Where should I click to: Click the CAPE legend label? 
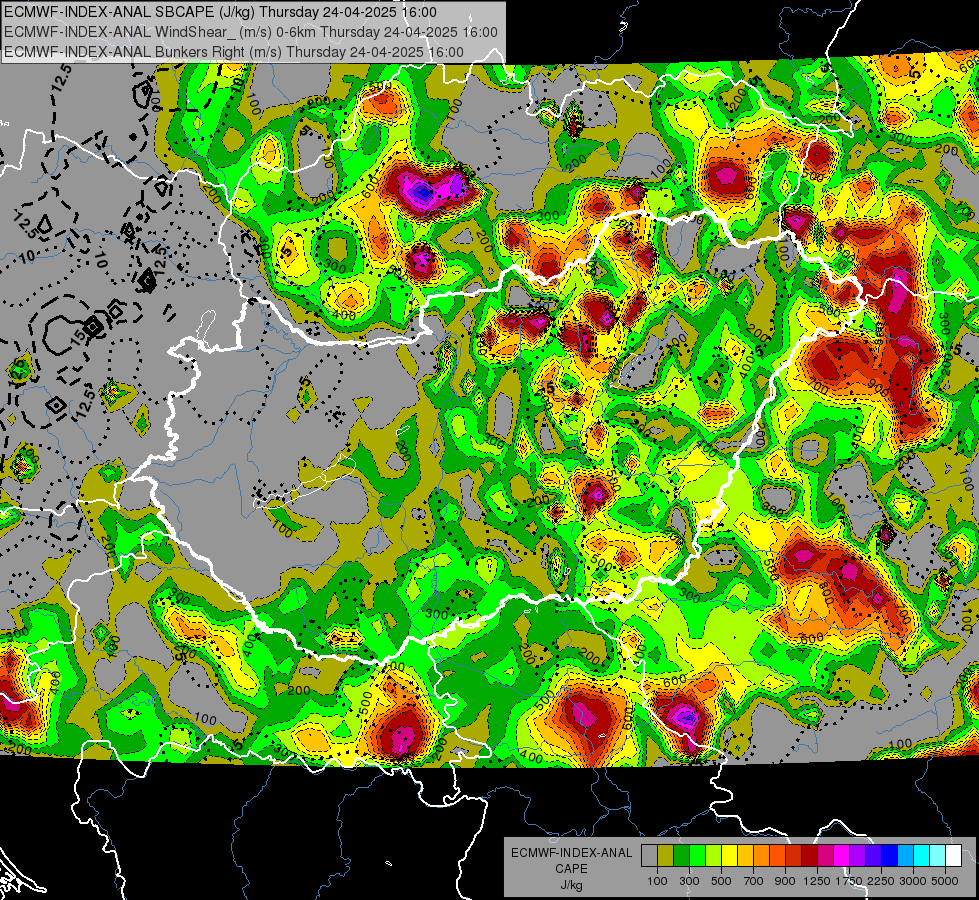click(571, 869)
